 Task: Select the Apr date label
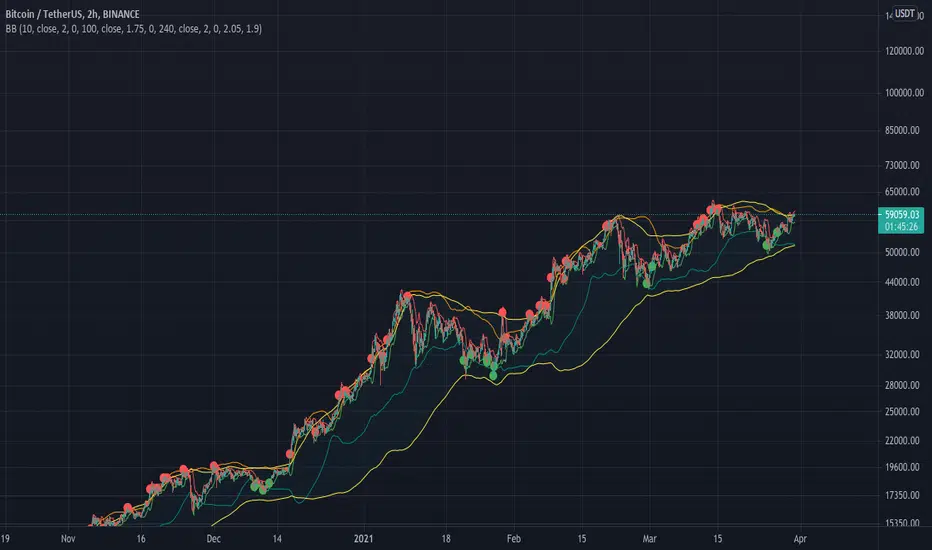coord(800,539)
